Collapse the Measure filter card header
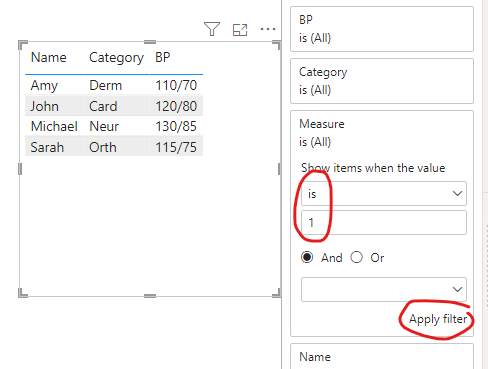This screenshot has height=369, width=488. pos(382,133)
